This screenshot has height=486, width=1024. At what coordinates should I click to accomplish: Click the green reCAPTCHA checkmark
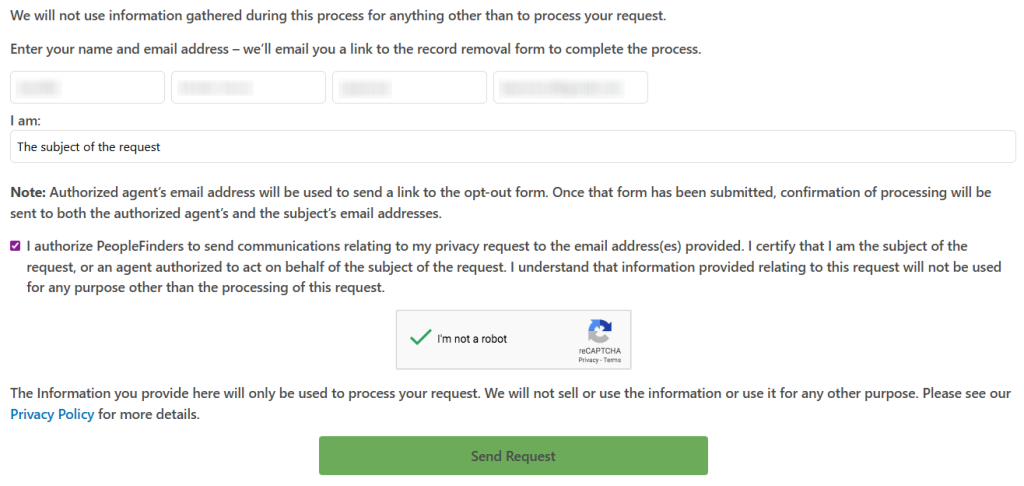419,338
